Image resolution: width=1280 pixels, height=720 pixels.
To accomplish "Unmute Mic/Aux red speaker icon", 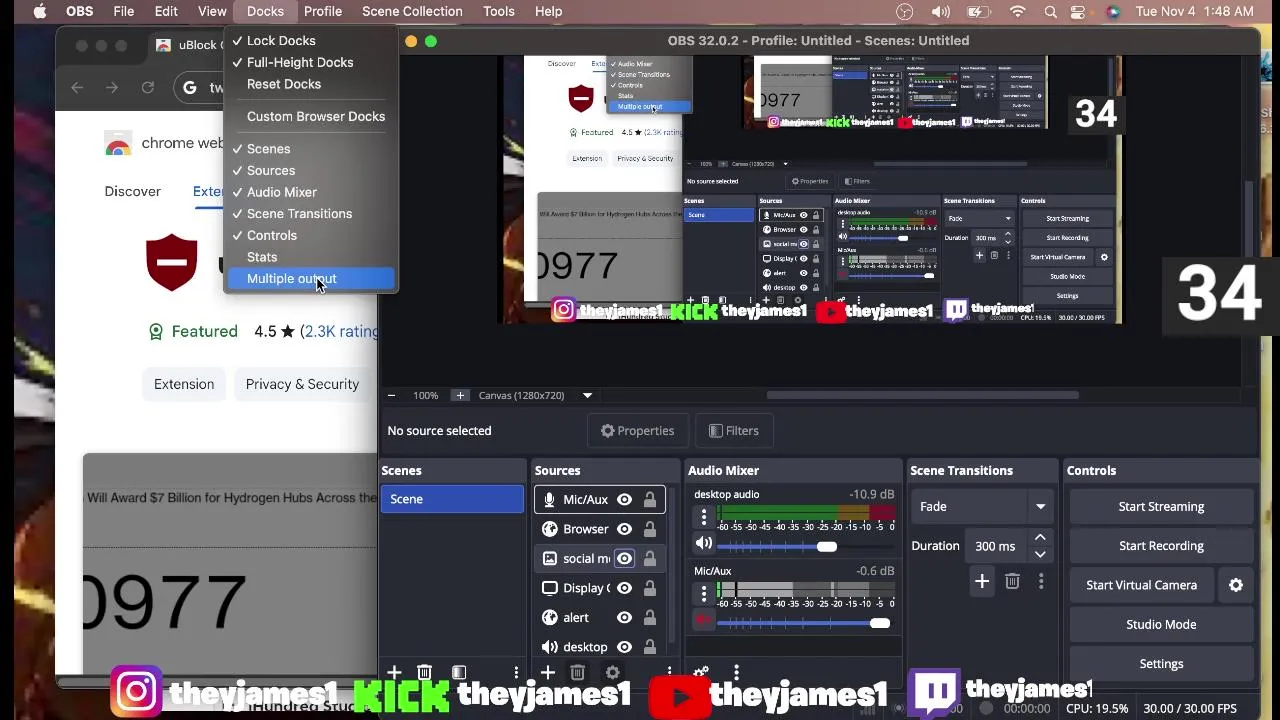I will [x=704, y=621].
